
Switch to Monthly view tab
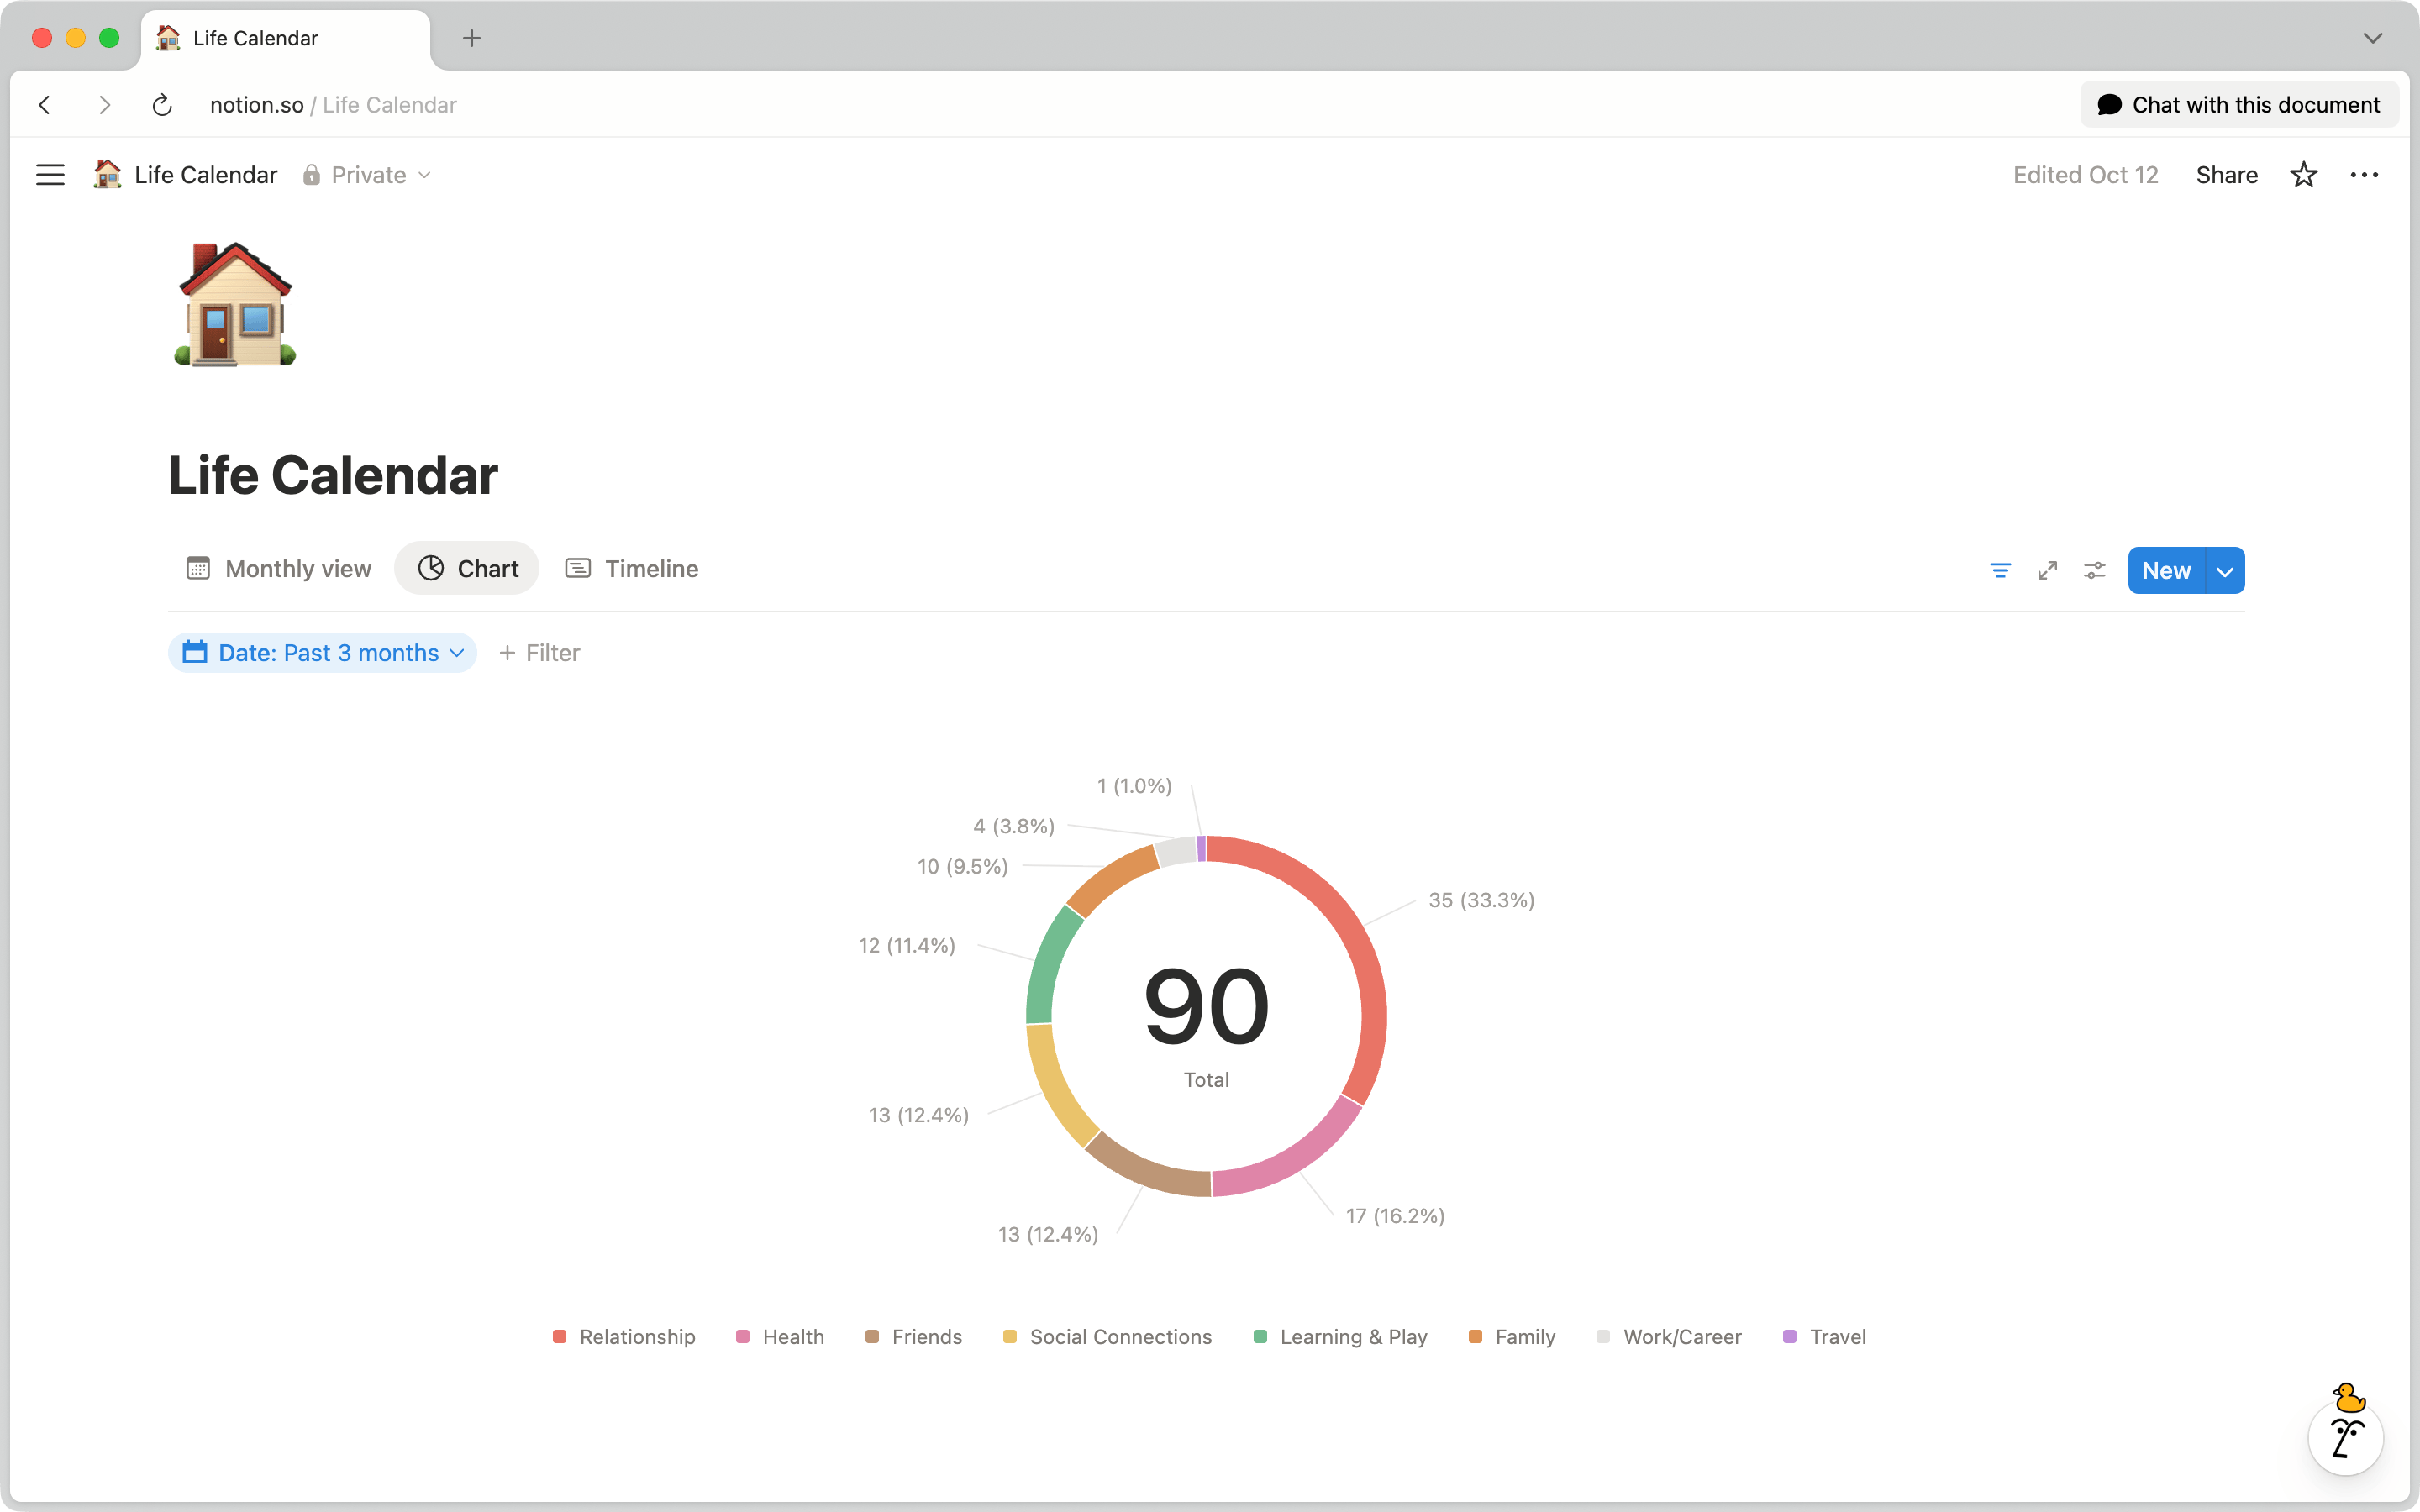(x=279, y=569)
